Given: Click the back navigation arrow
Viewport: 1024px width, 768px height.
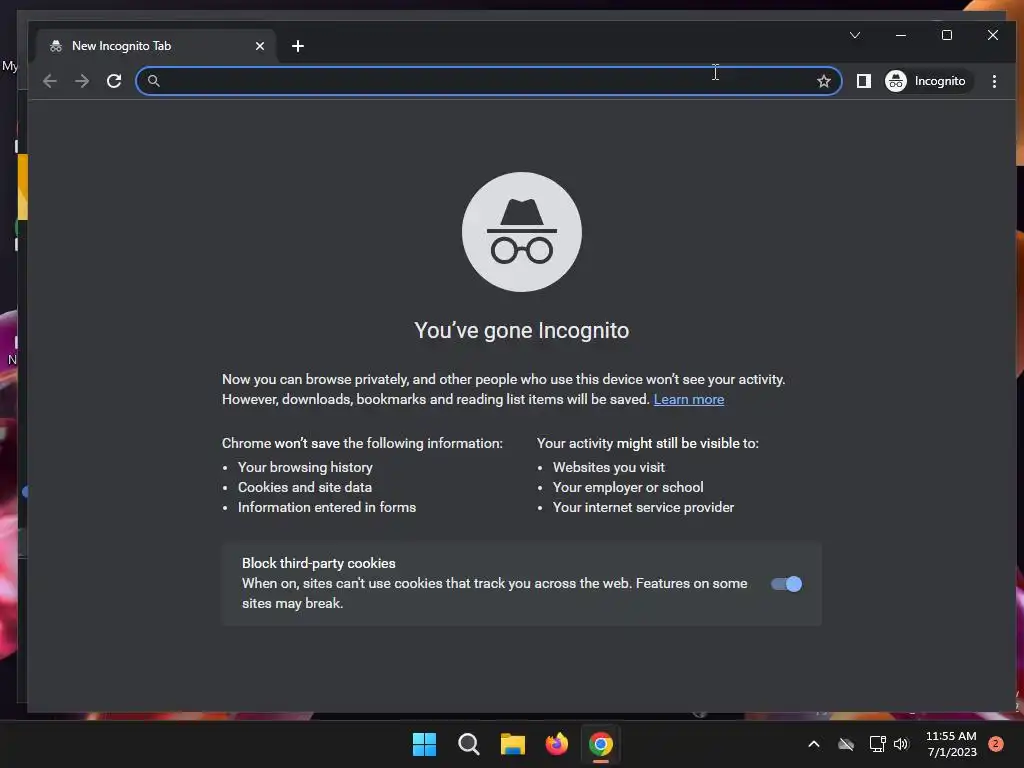Looking at the screenshot, I should click(x=50, y=81).
